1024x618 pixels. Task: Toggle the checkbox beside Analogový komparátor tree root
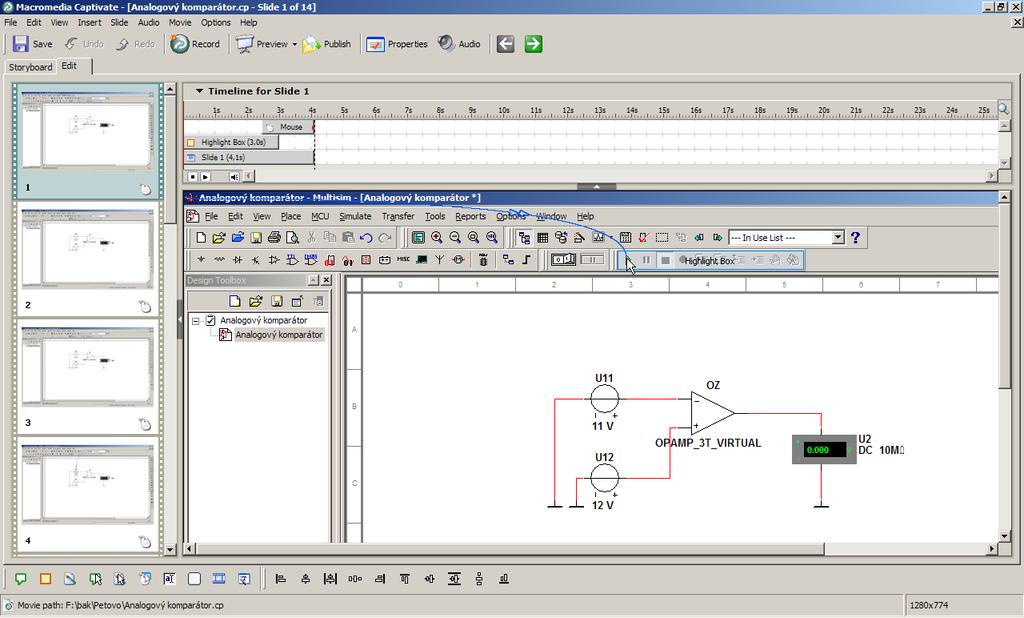tap(210, 320)
